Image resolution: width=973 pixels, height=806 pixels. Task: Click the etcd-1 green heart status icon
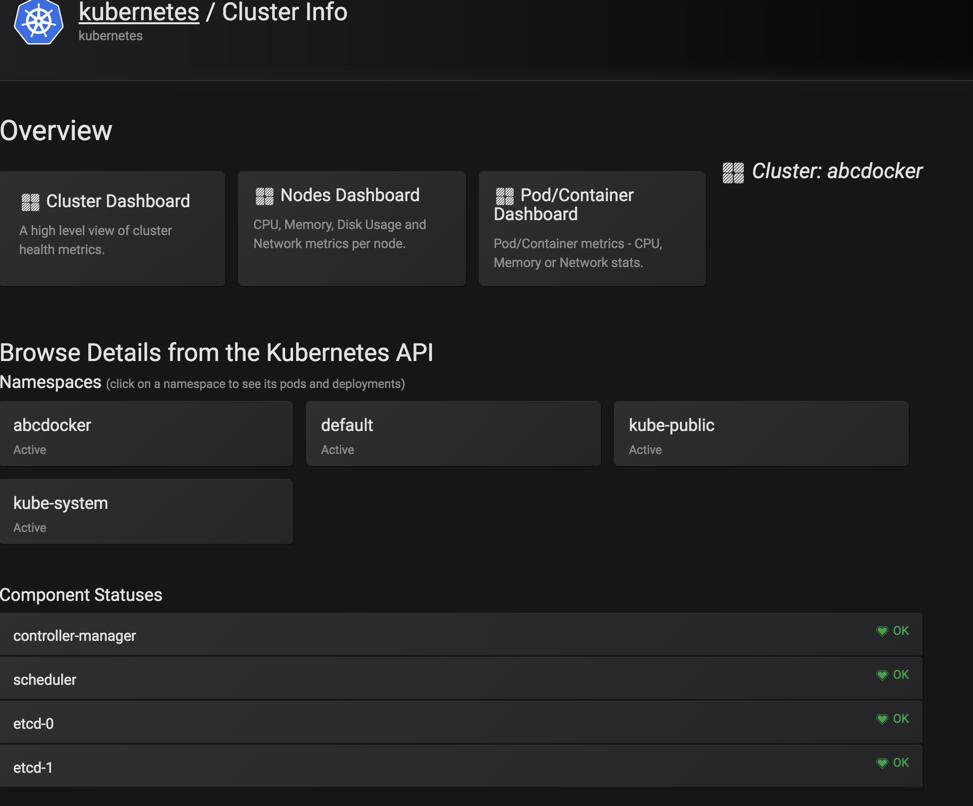pos(882,763)
